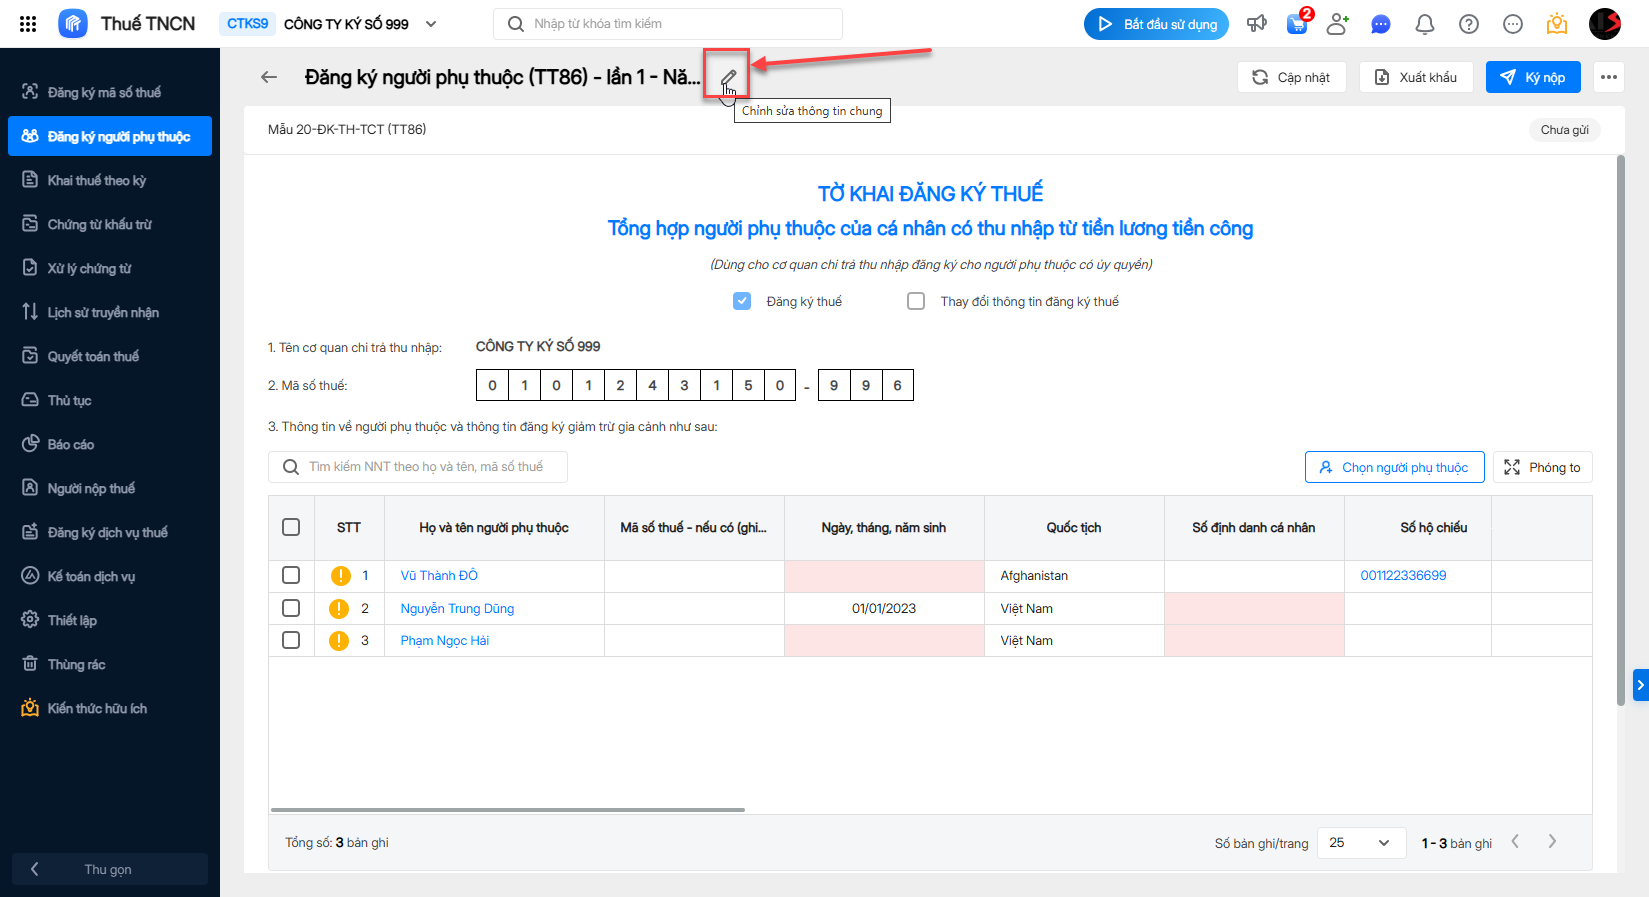Screen dimensions: 1649x897
Task: Open the chat support bubble
Action: [x=1381, y=24]
